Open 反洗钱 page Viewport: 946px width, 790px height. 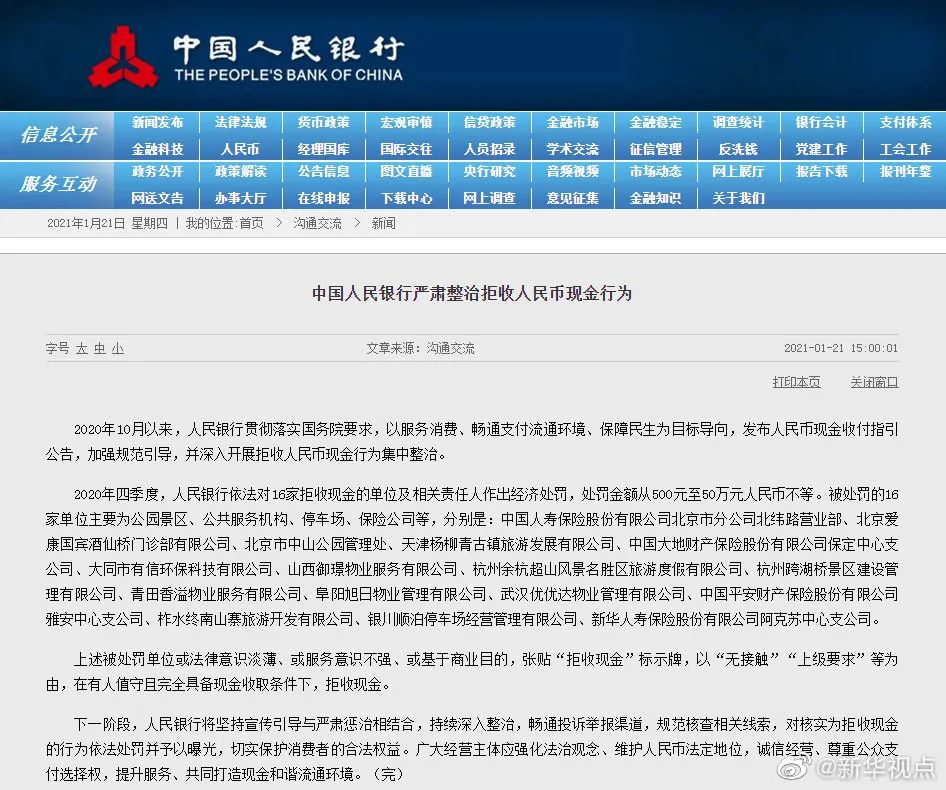point(738,149)
